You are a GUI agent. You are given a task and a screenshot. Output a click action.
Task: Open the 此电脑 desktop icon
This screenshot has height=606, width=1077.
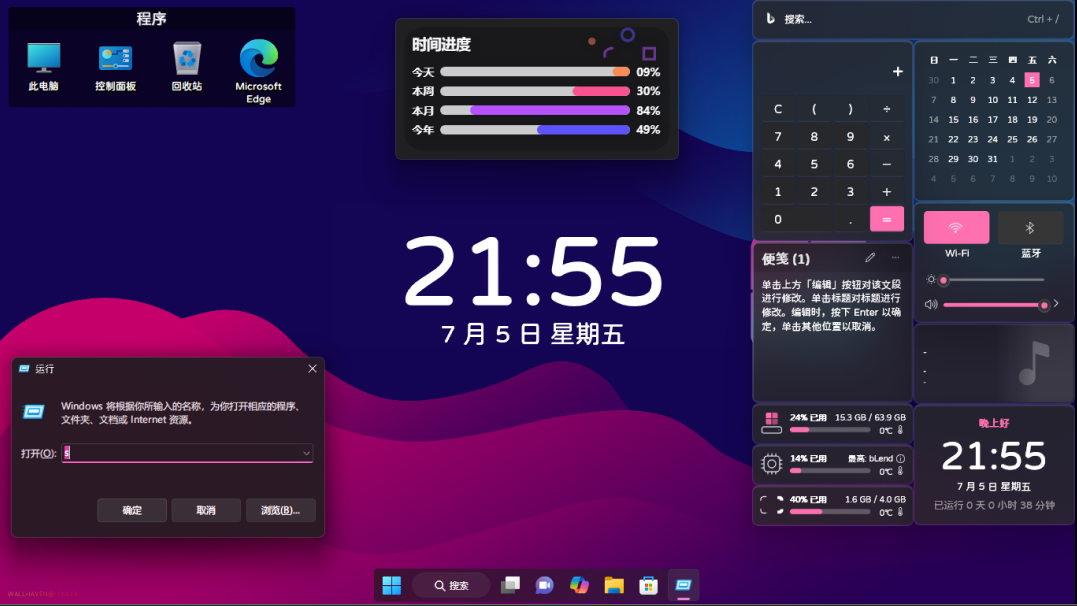(x=43, y=67)
